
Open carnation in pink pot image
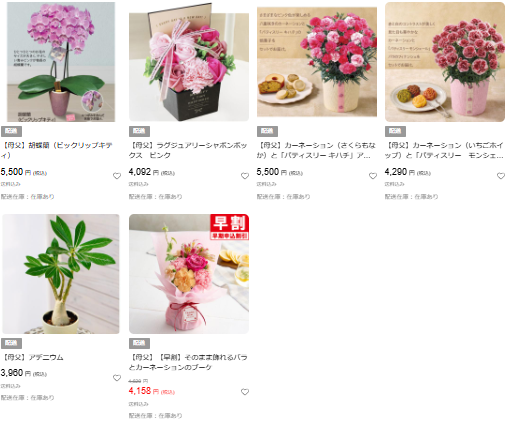point(445,62)
